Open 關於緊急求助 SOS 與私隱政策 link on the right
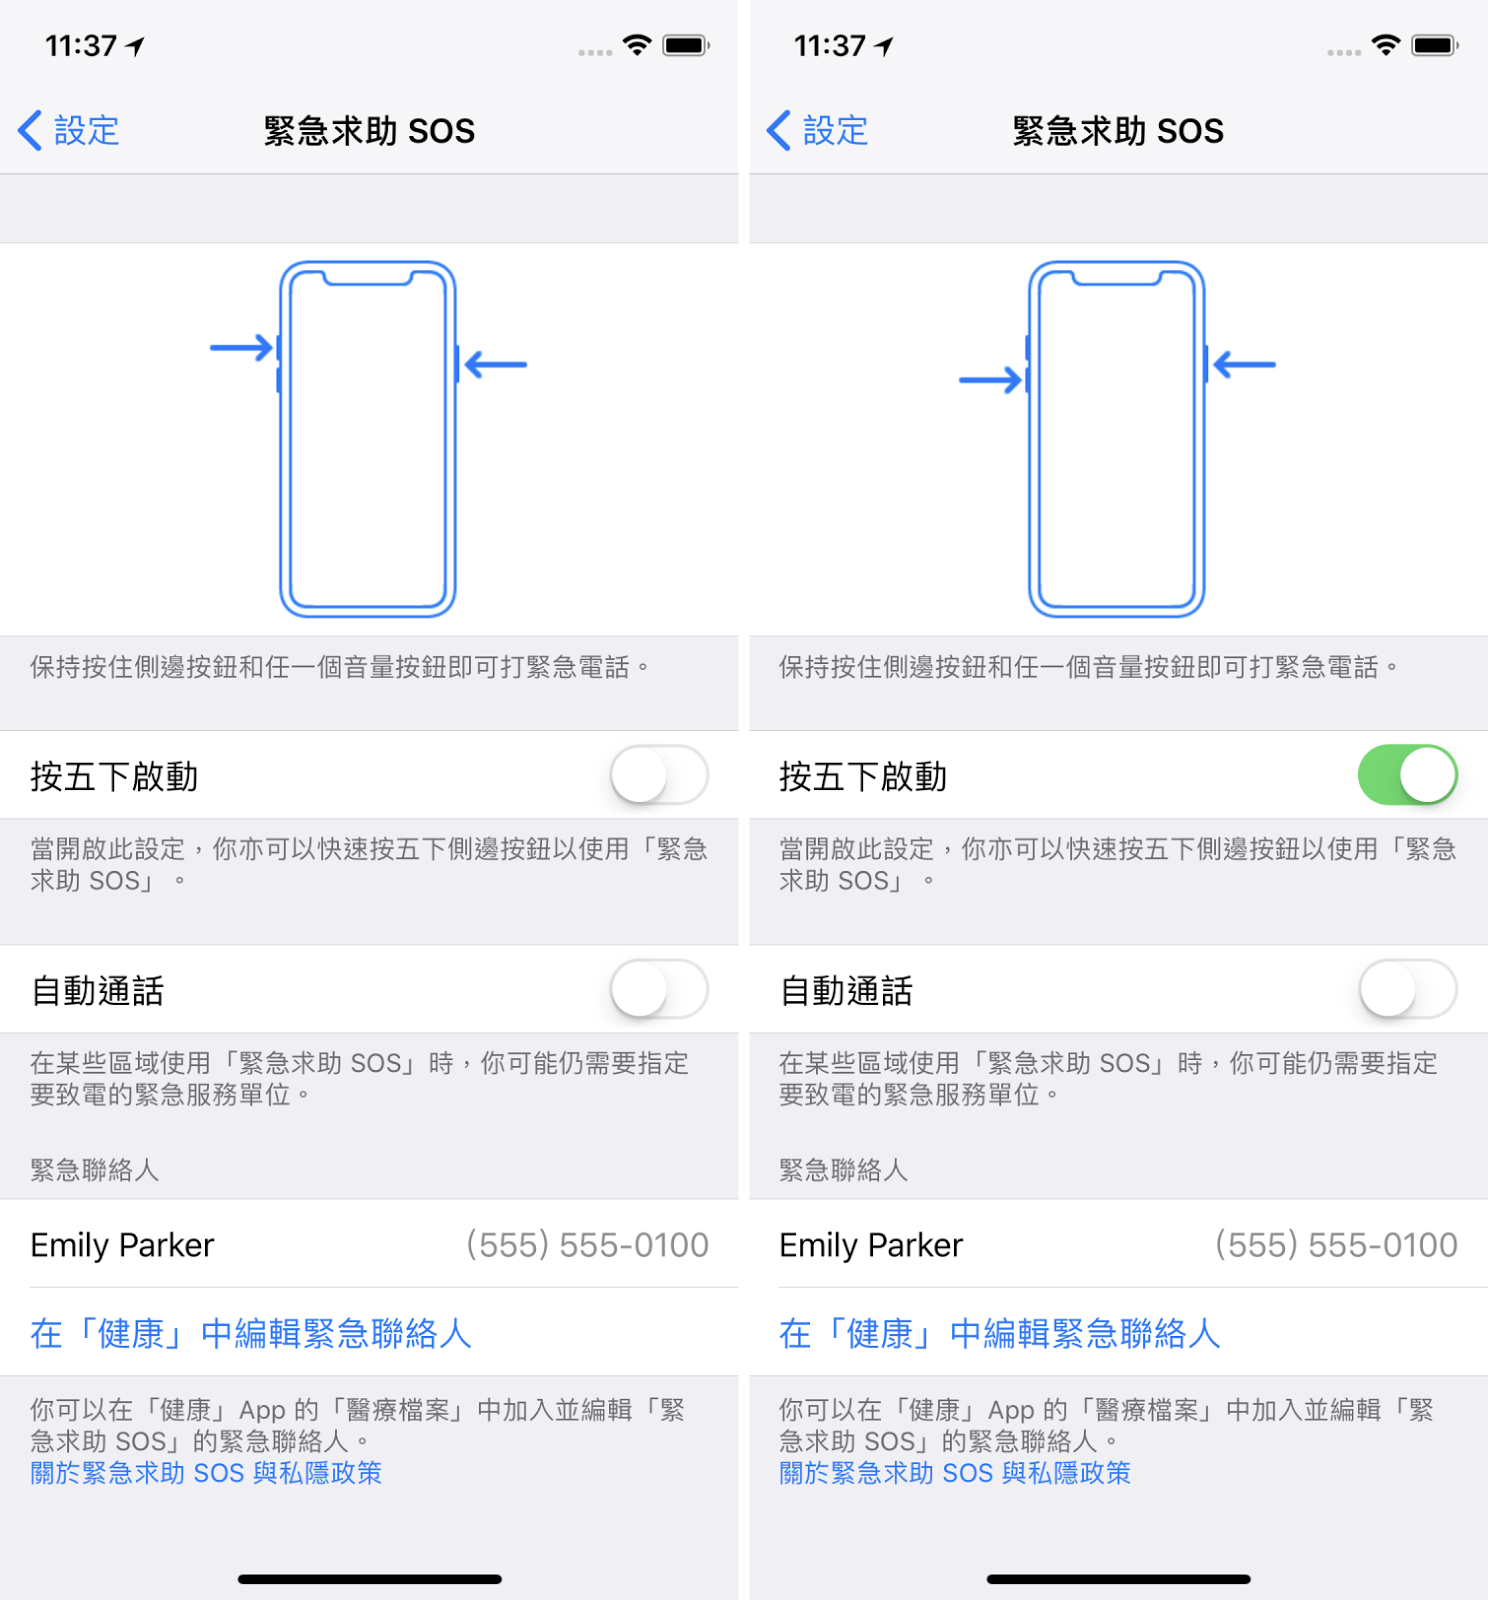This screenshot has height=1600, width=1488. (x=955, y=1473)
